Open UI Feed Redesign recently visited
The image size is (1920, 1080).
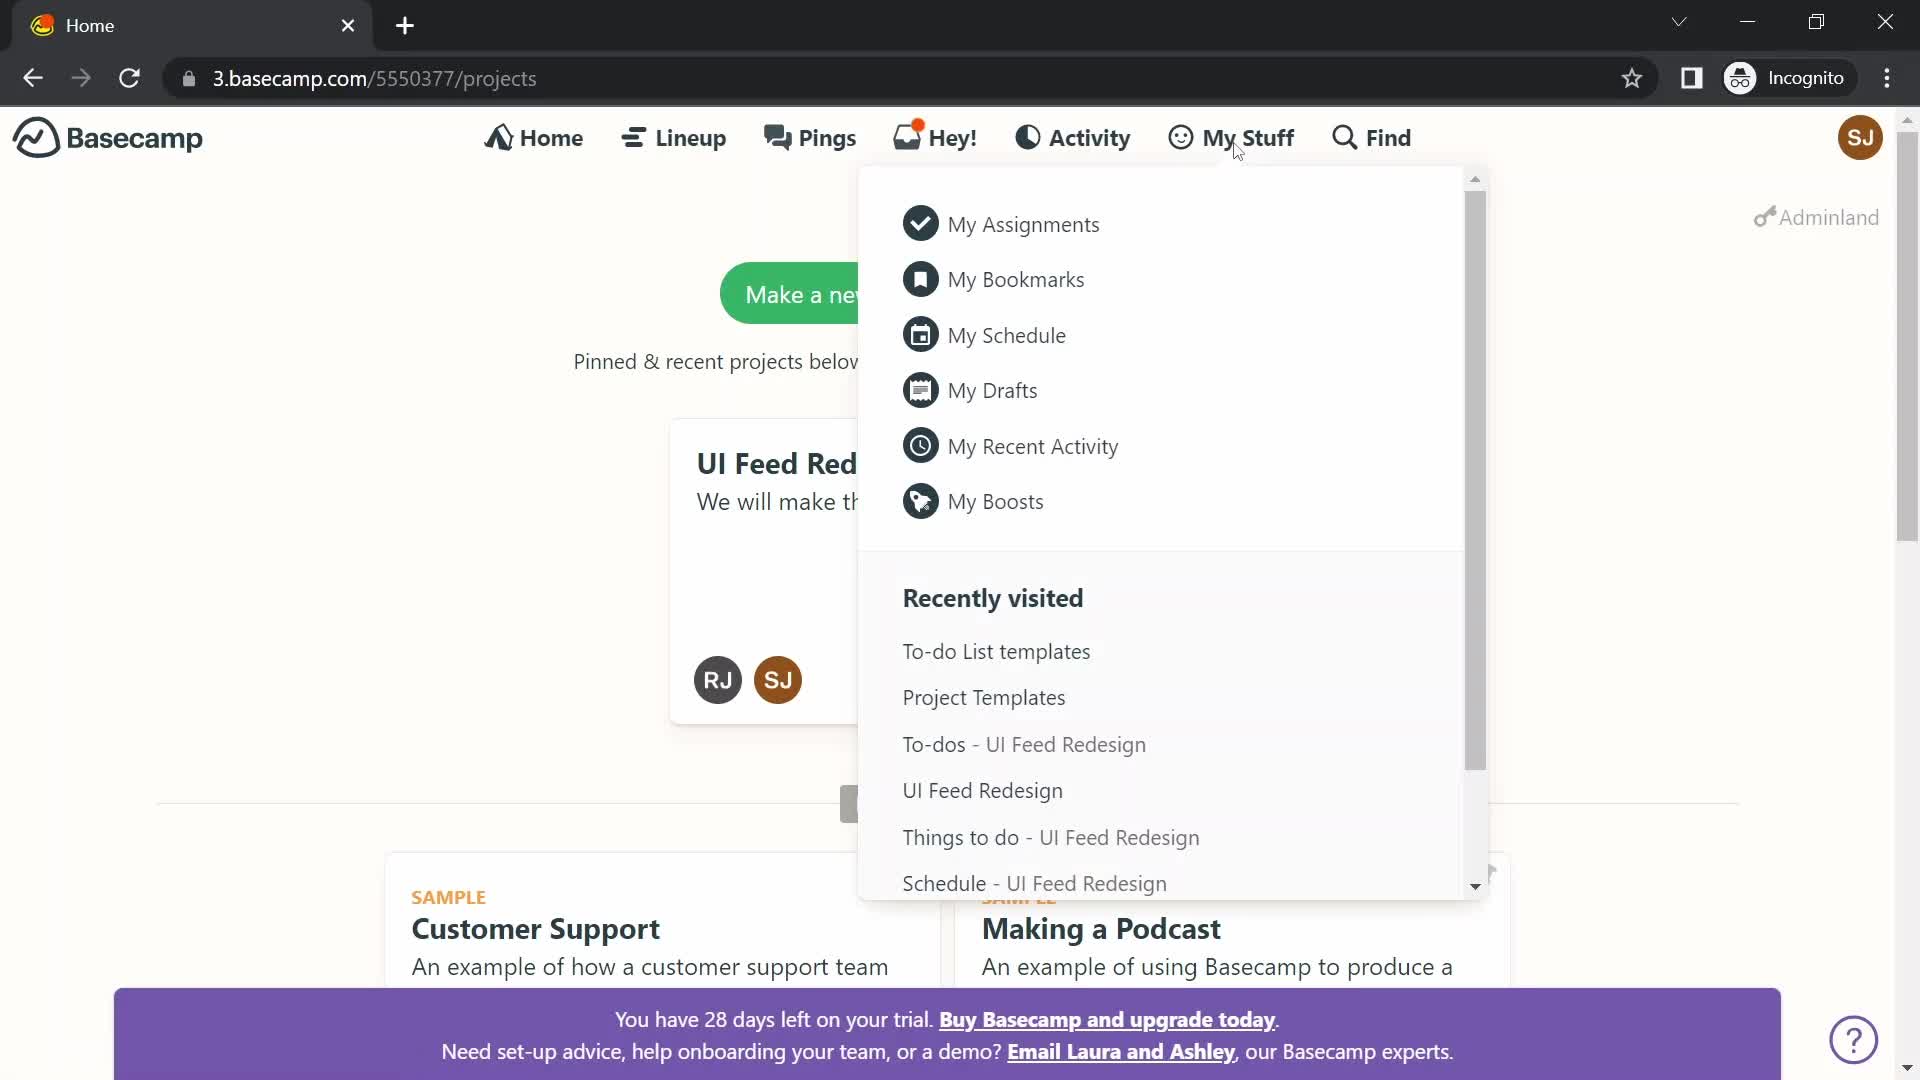click(981, 790)
